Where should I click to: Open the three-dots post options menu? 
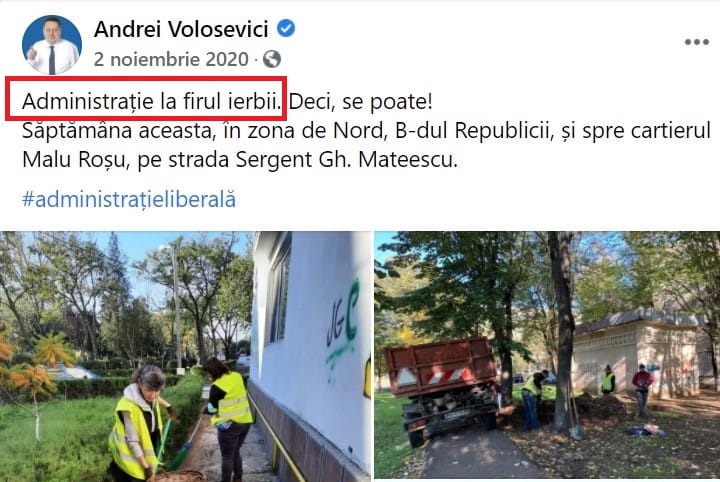(x=697, y=42)
